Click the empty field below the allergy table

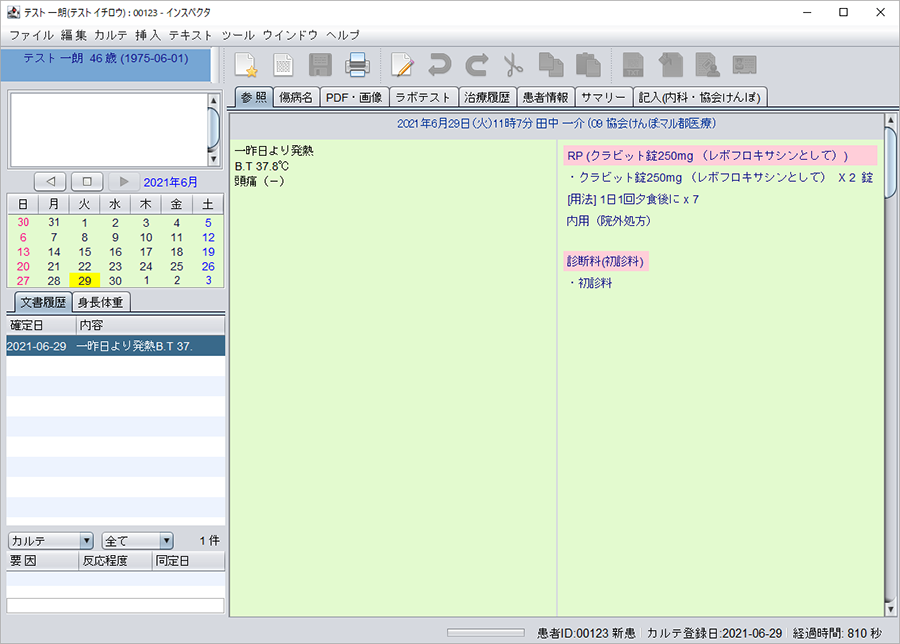click(115, 605)
